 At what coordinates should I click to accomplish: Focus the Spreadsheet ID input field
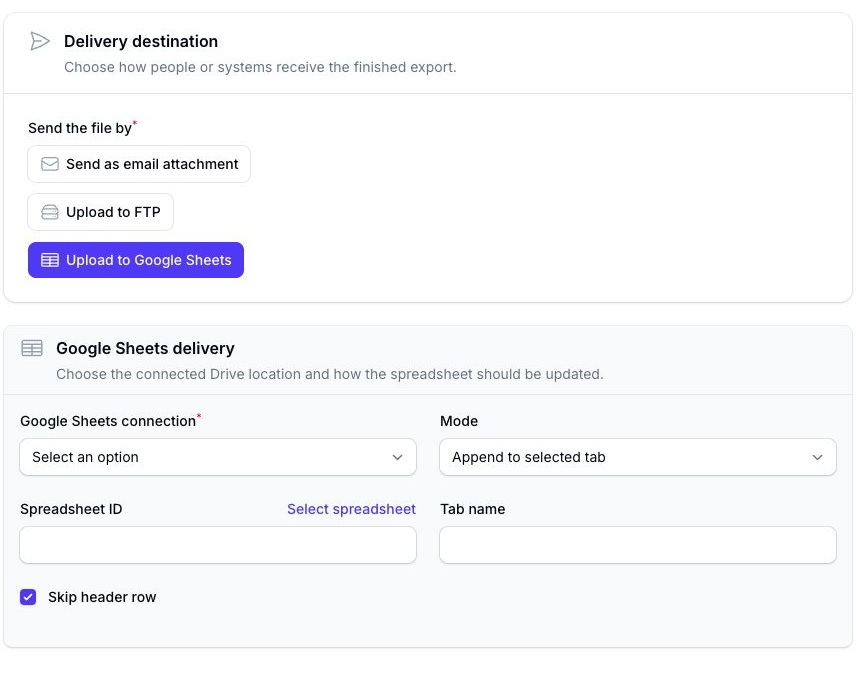[x=218, y=545]
